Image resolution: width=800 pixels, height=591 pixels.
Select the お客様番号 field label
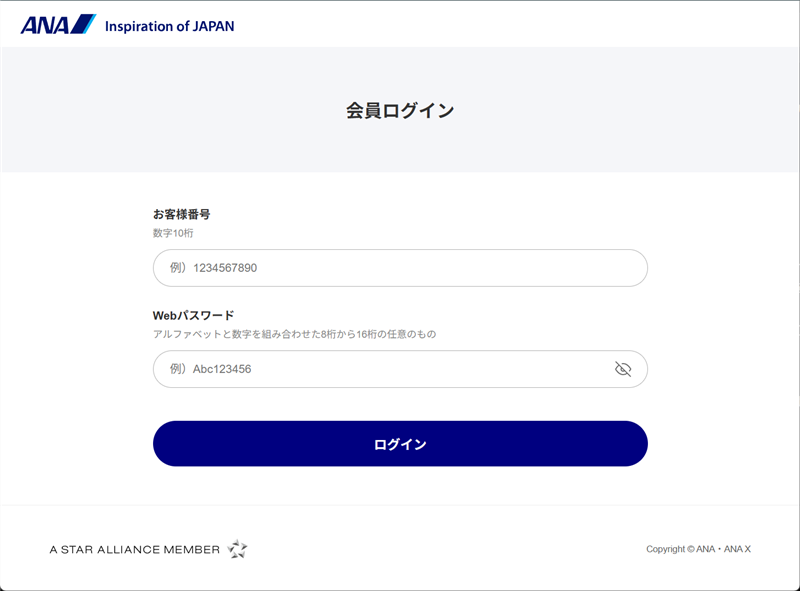pyautogui.click(x=182, y=214)
